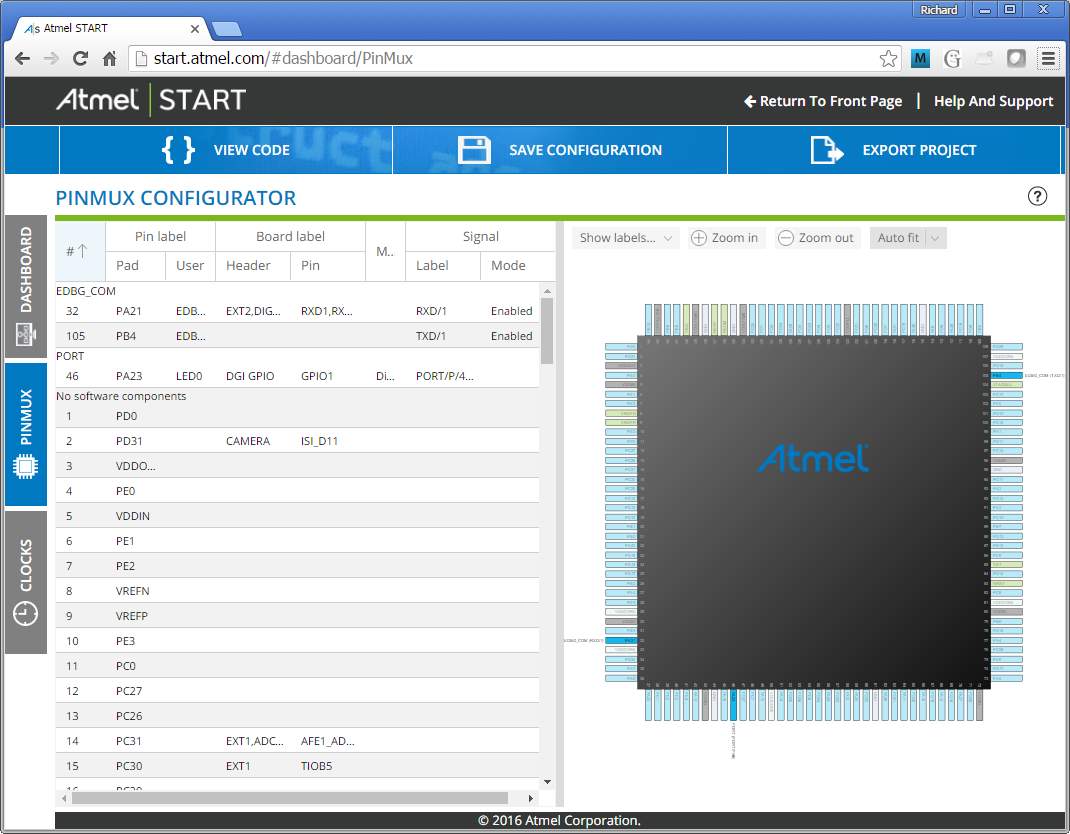This screenshot has width=1070, height=834.
Task: Open pinmux help question mark icon
Action: click(x=1037, y=197)
